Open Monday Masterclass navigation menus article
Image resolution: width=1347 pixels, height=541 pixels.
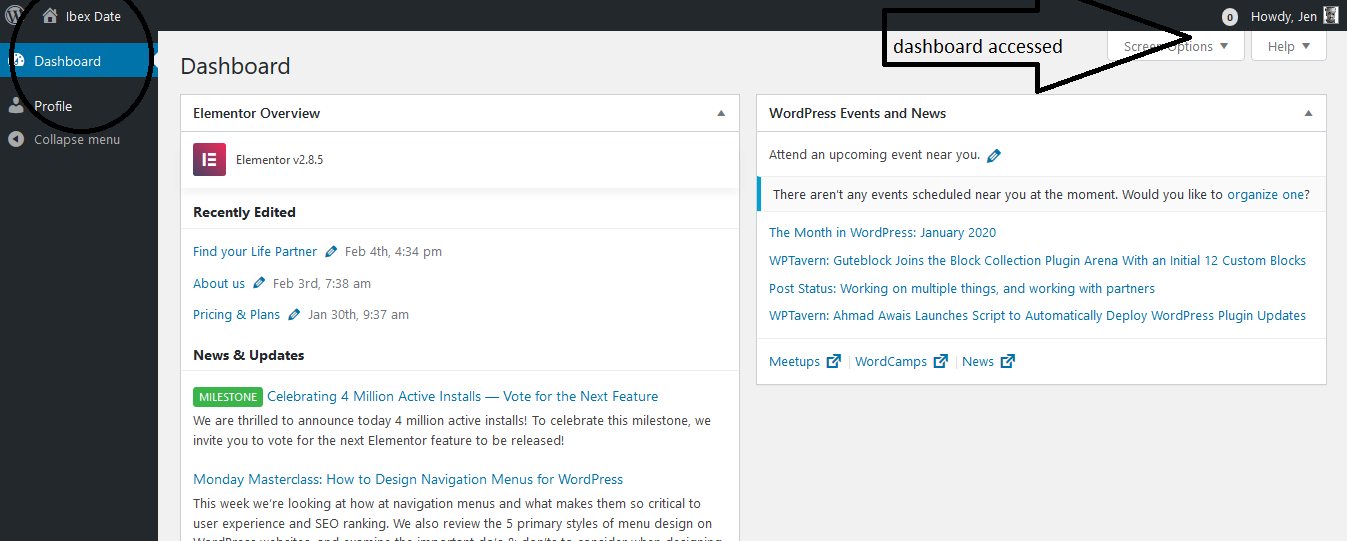408,479
